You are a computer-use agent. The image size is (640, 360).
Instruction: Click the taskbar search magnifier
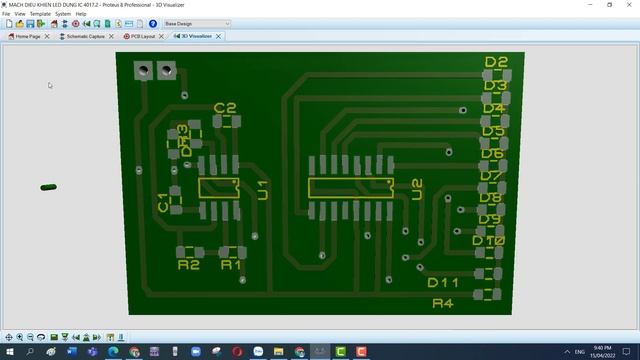tap(30, 351)
